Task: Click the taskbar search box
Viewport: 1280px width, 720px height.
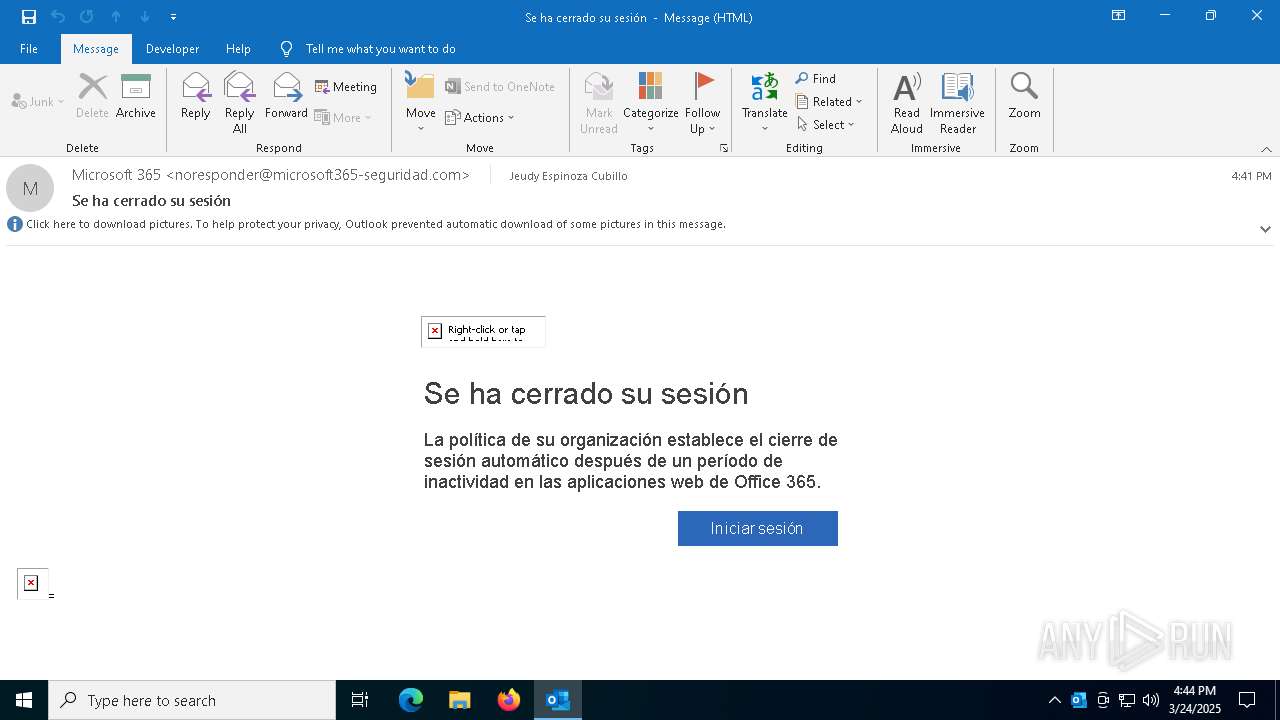Action: click(192, 700)
